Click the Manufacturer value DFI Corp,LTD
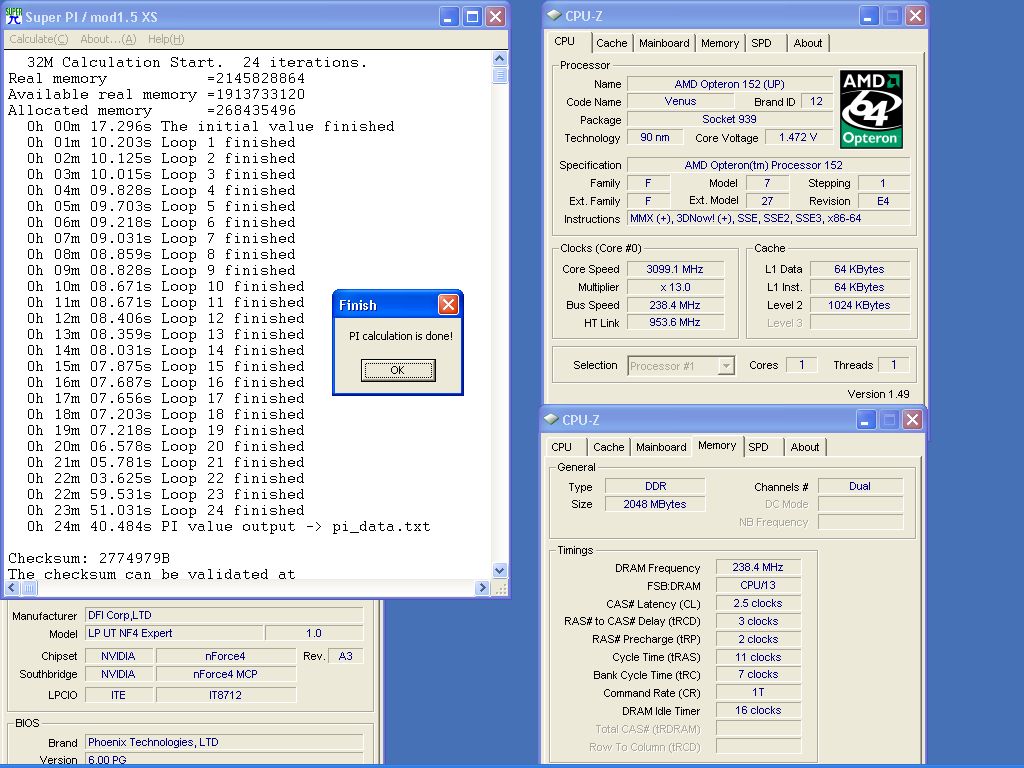 click(224, 615)
